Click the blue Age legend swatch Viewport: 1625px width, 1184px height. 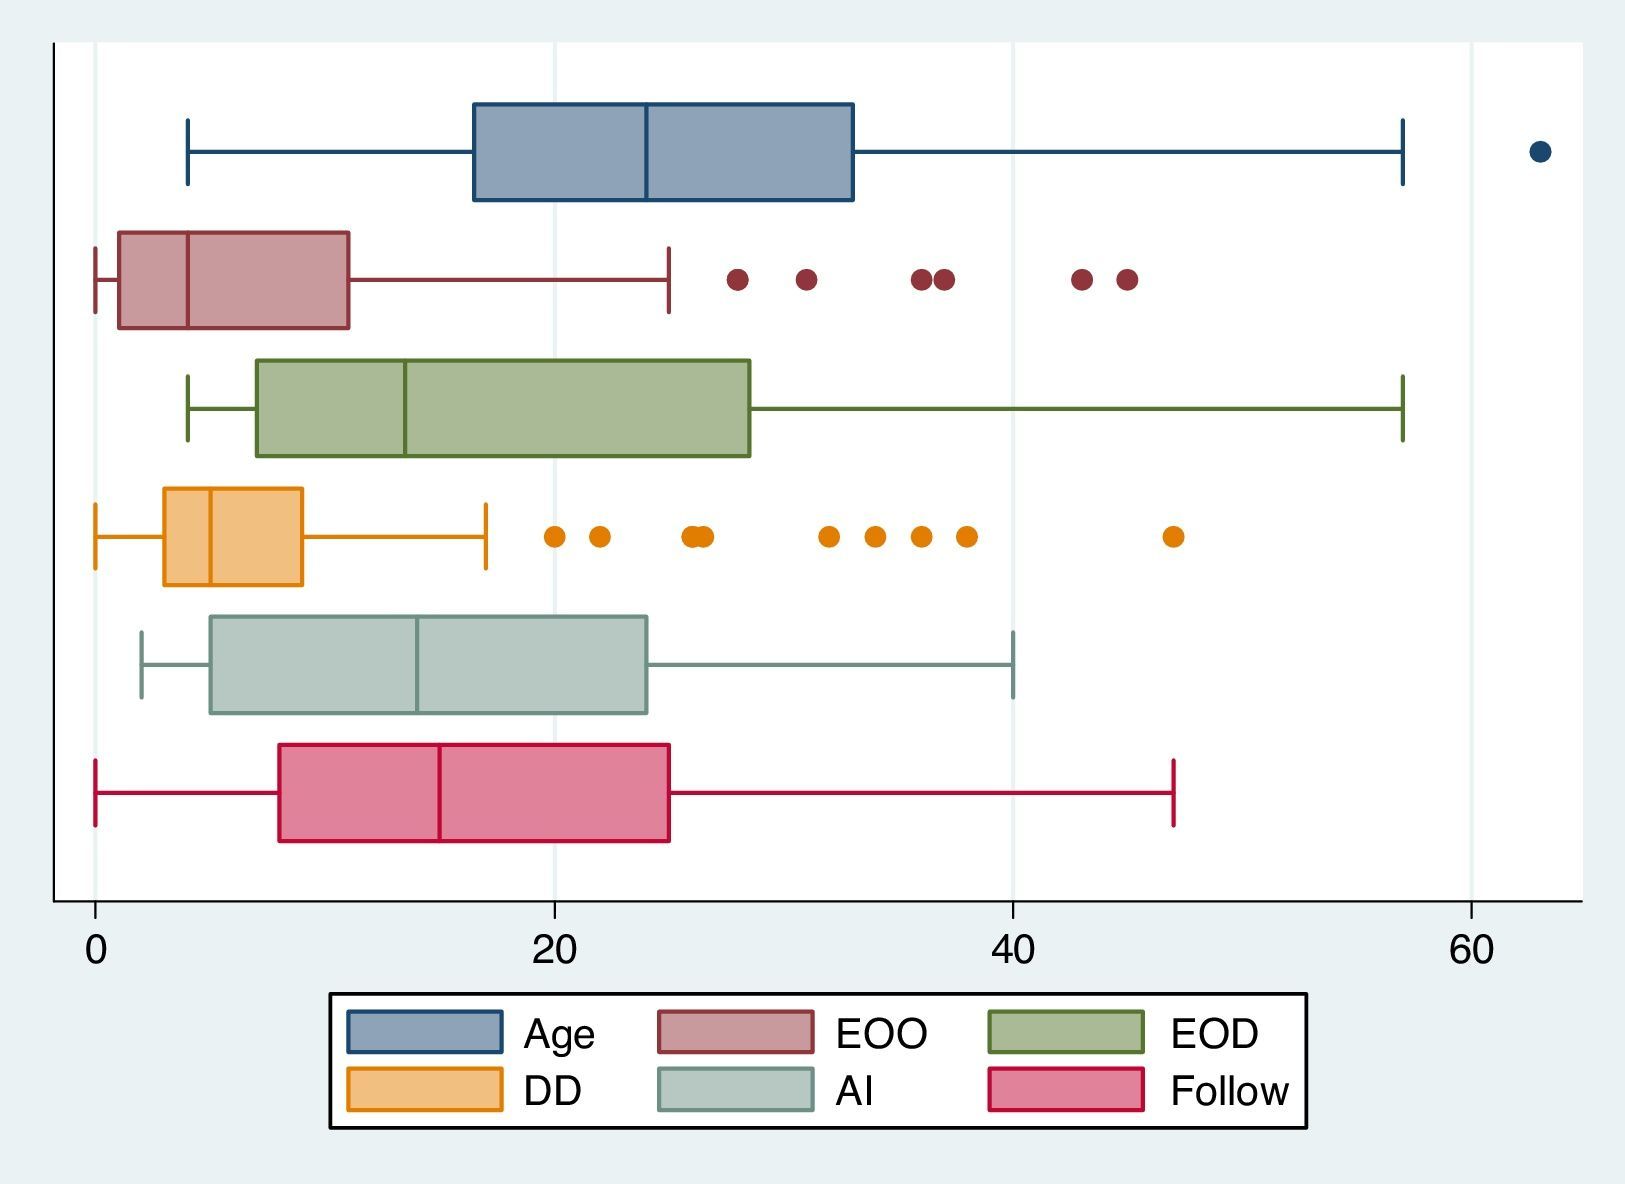coord(425,1032)
